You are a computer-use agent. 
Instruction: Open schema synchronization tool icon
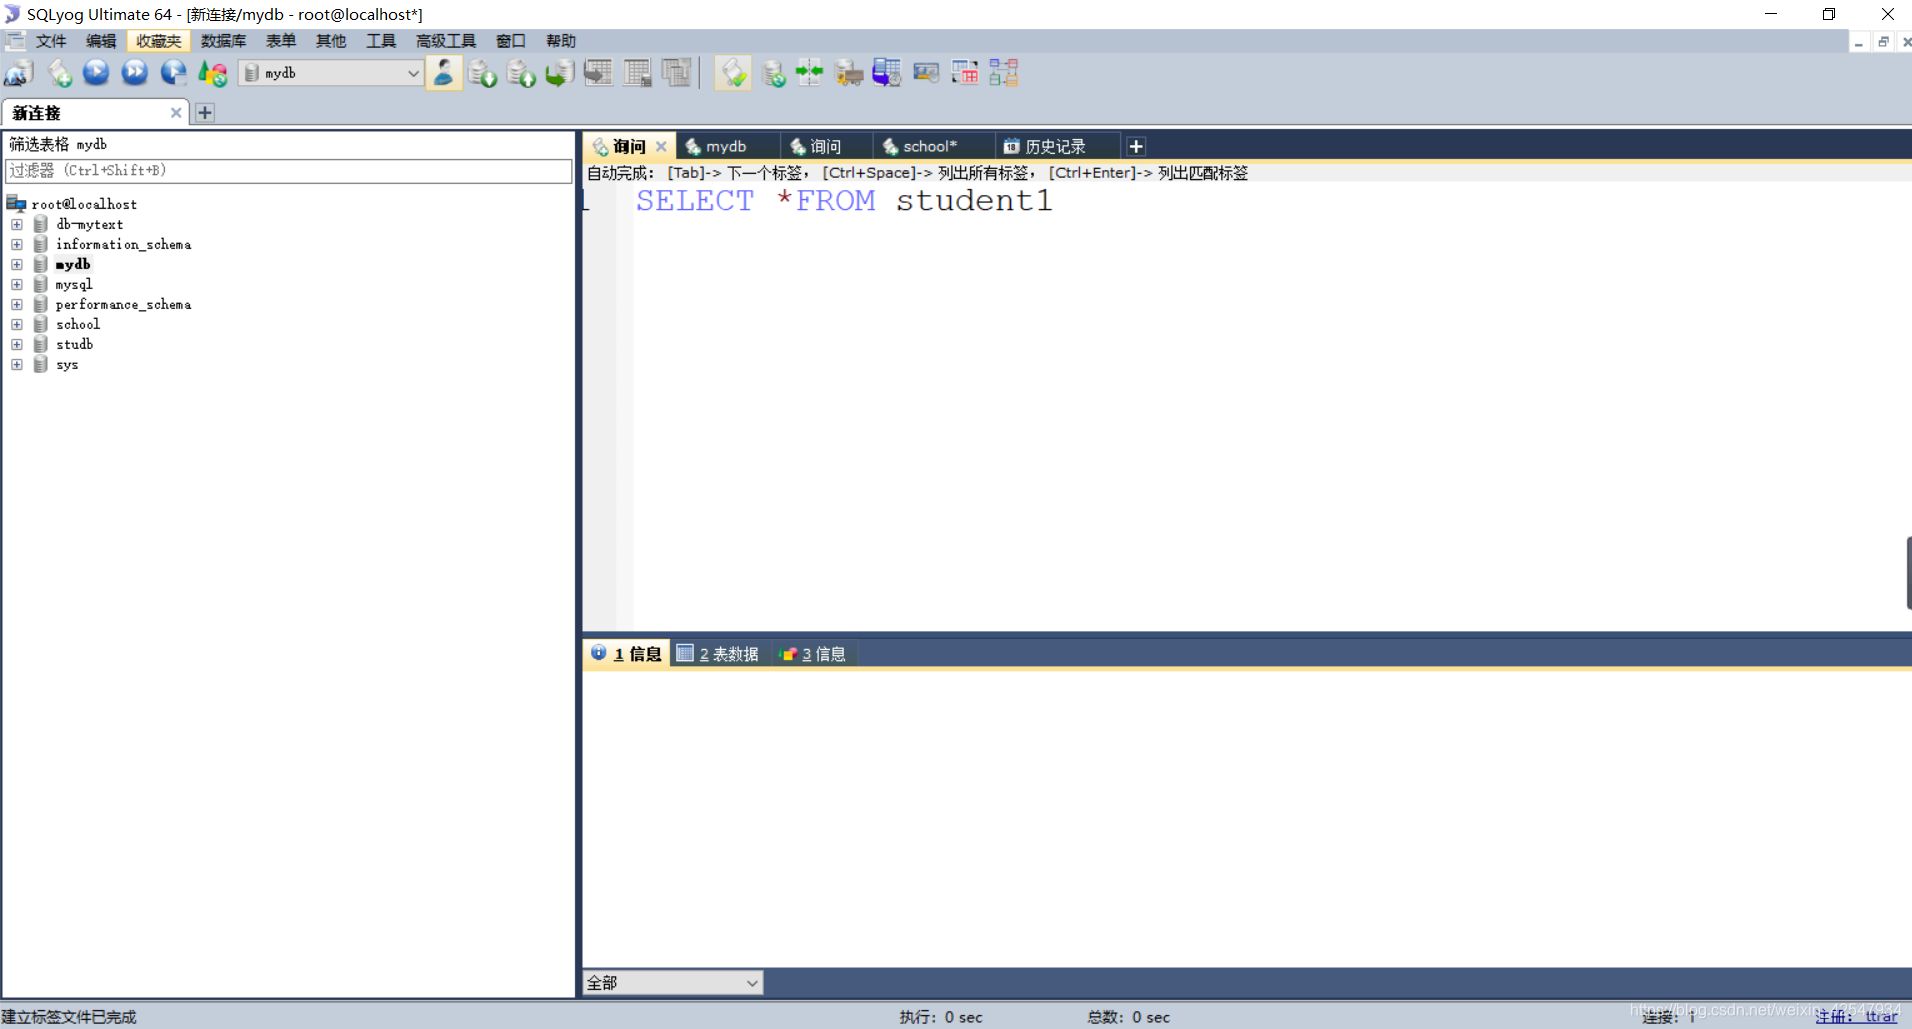773,73
